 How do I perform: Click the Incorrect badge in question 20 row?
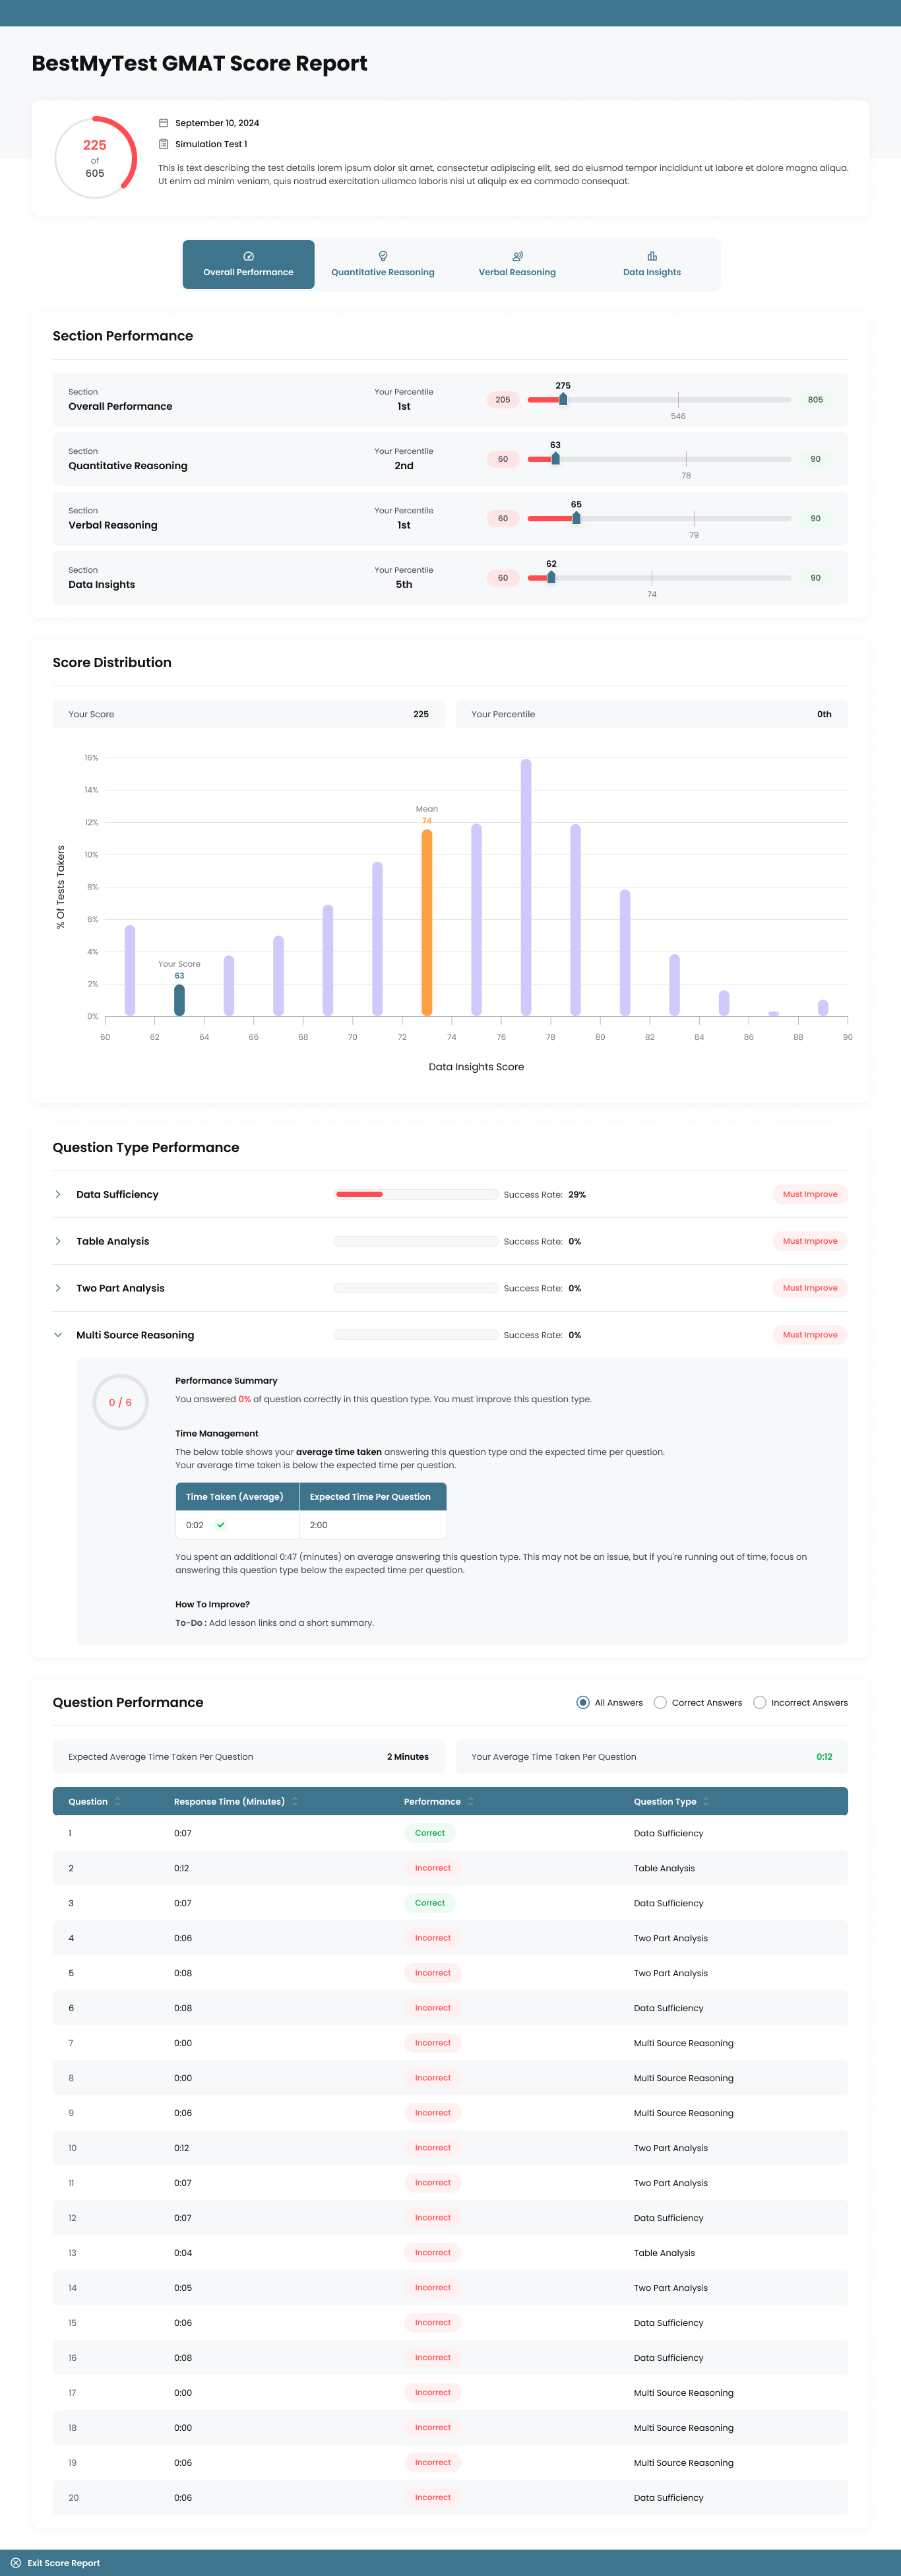433,2497
